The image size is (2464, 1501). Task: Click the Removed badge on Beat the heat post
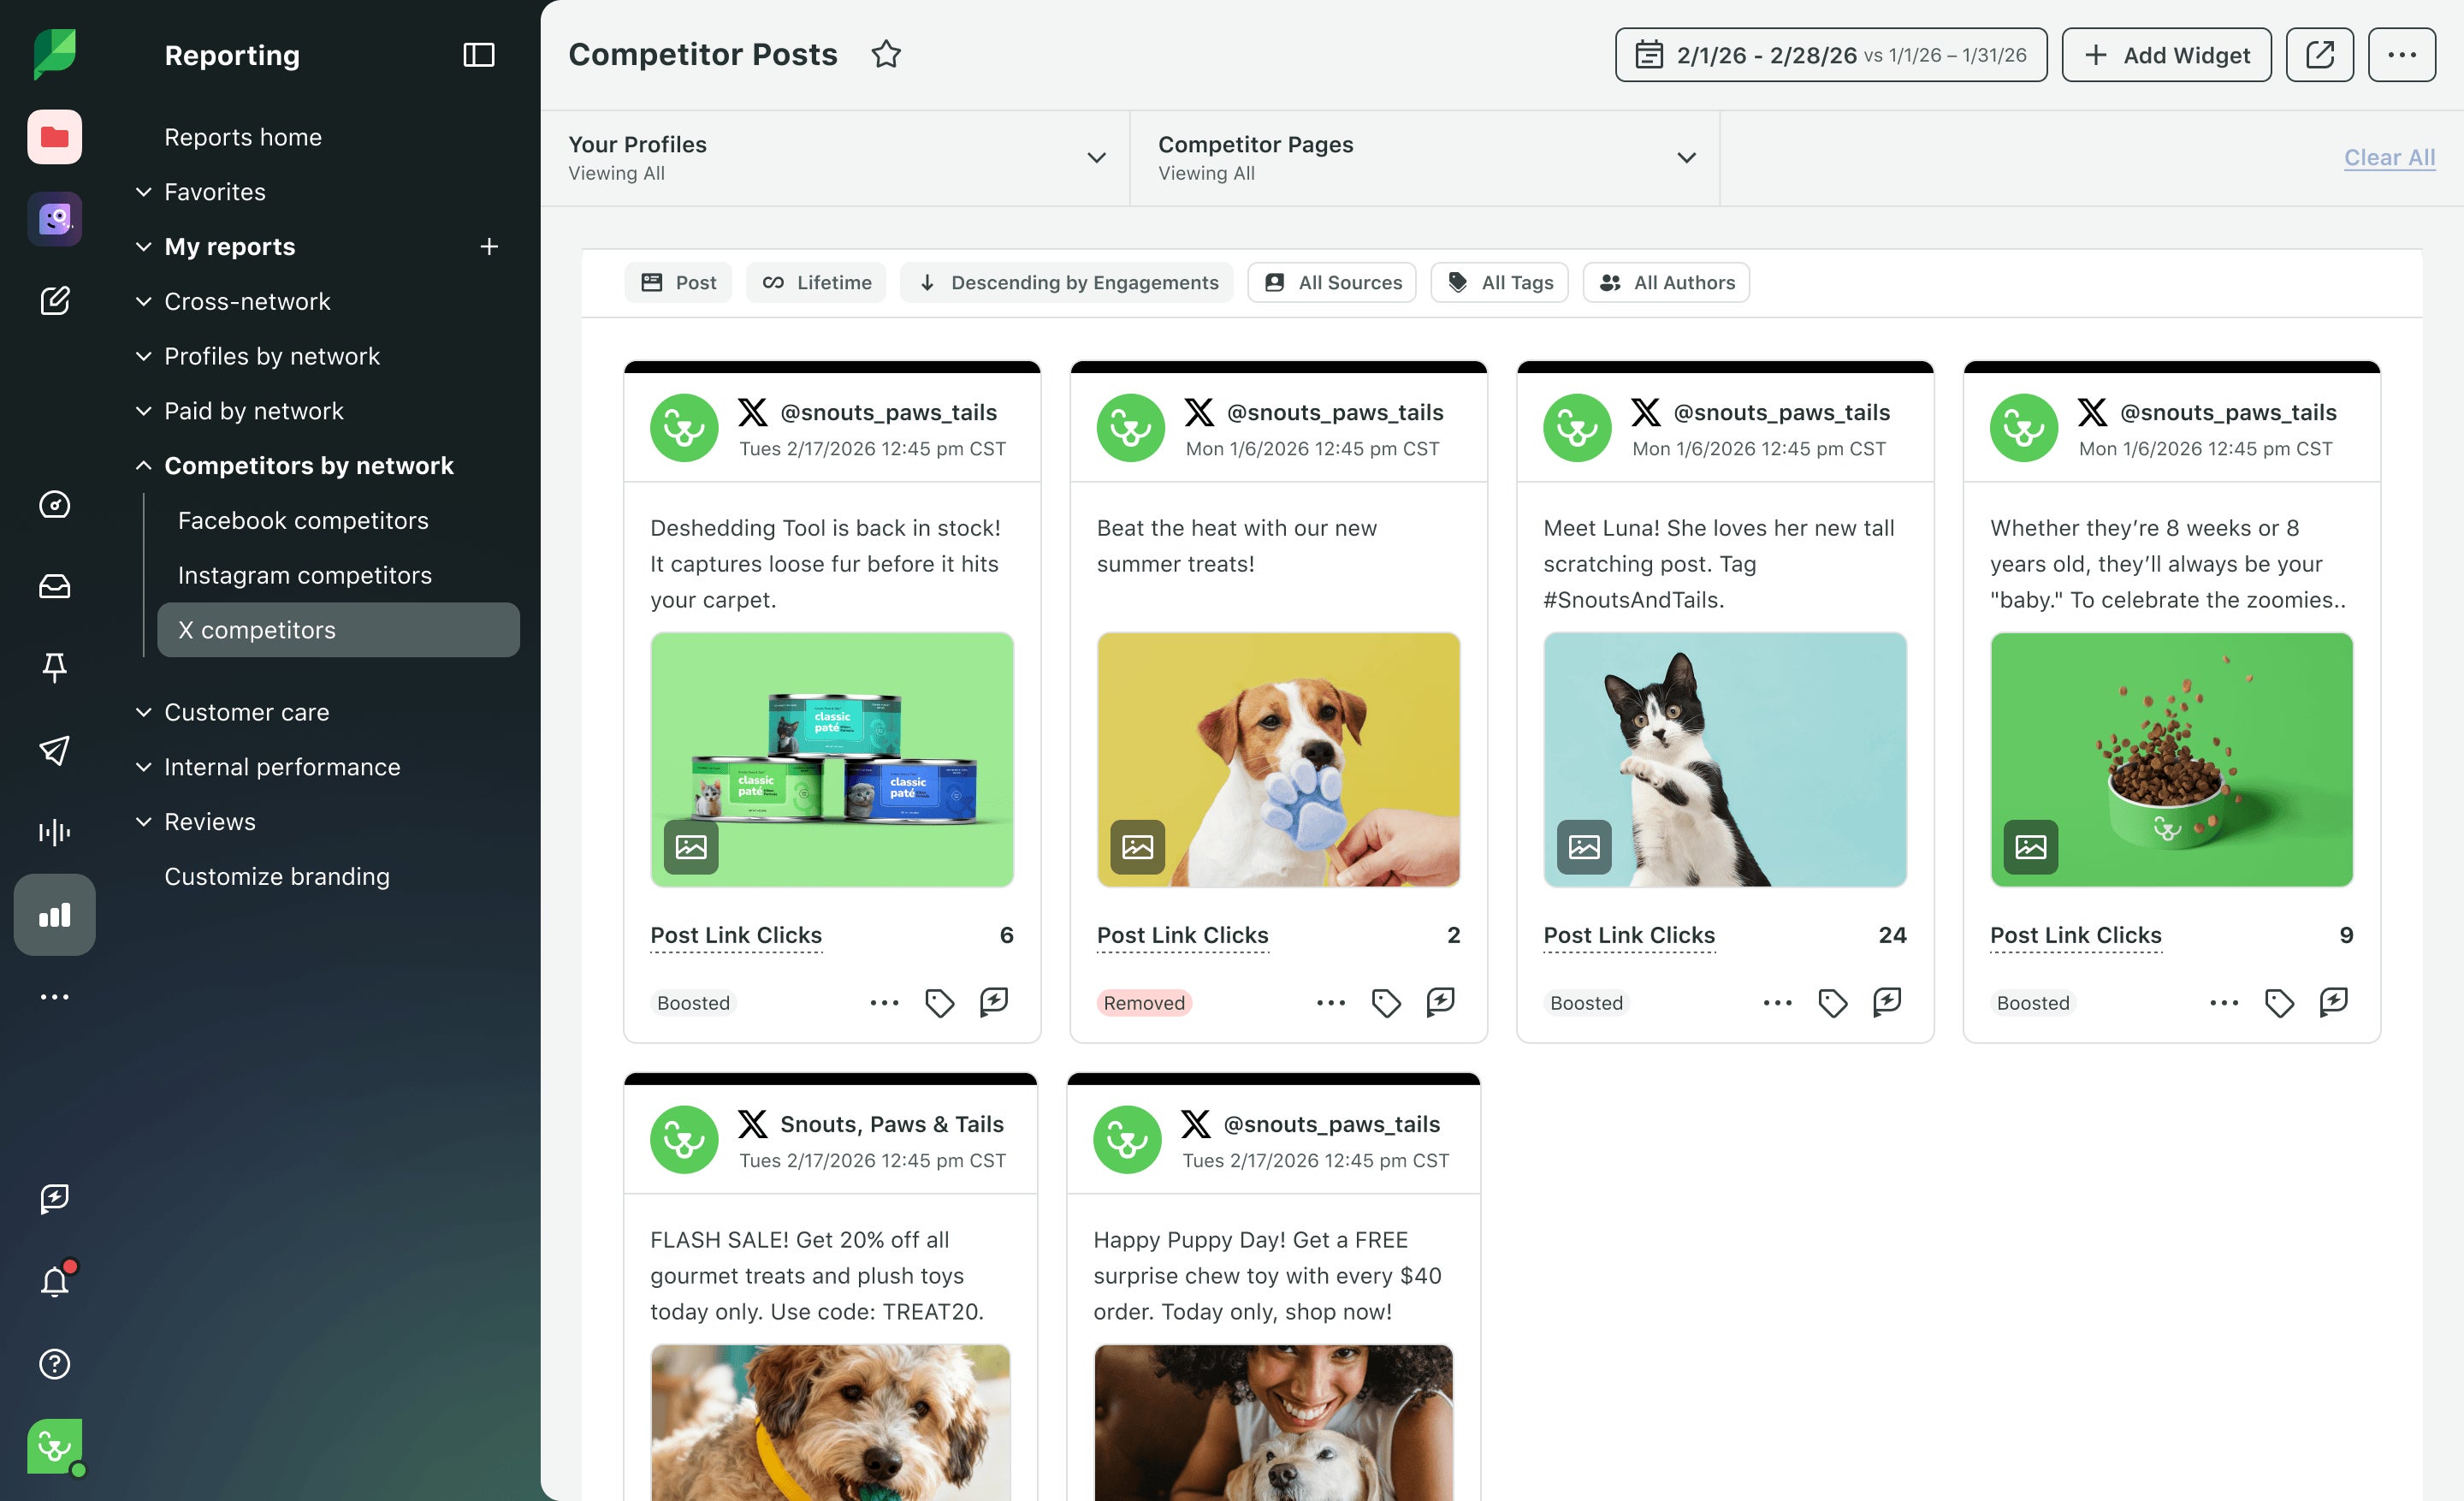pos(1144,1003)
